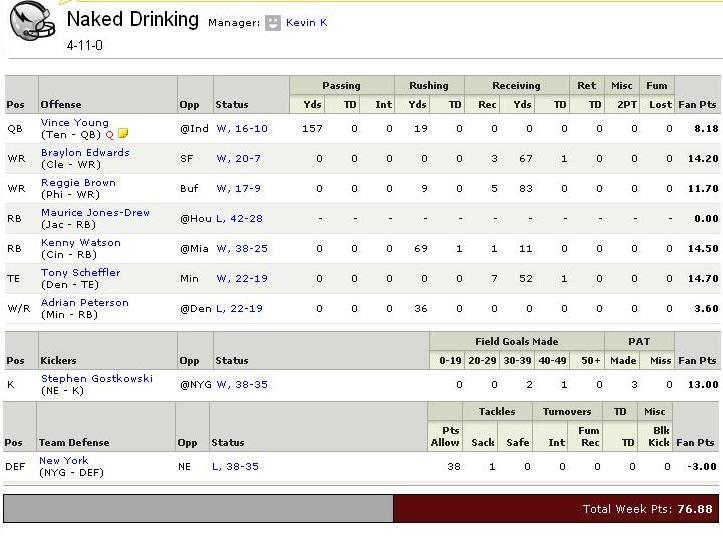Screen dimensions: 723x539
Task: Open Stephen Gostkowski player page
Action: [x=96, y=379]
